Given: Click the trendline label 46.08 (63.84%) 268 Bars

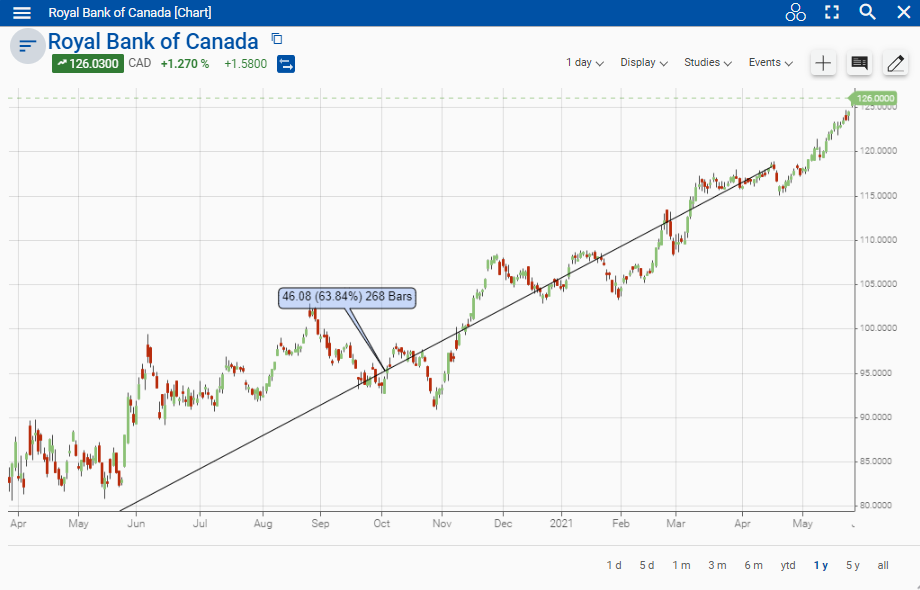Looking at the screenshot, I should [347, 297].
